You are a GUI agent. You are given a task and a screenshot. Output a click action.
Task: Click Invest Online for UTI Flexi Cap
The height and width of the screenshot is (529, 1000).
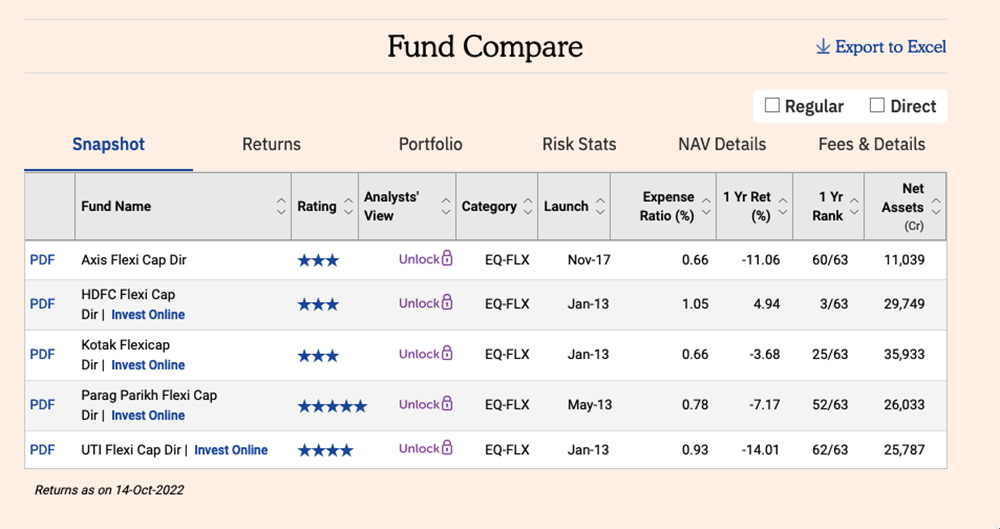pos(231,450)
